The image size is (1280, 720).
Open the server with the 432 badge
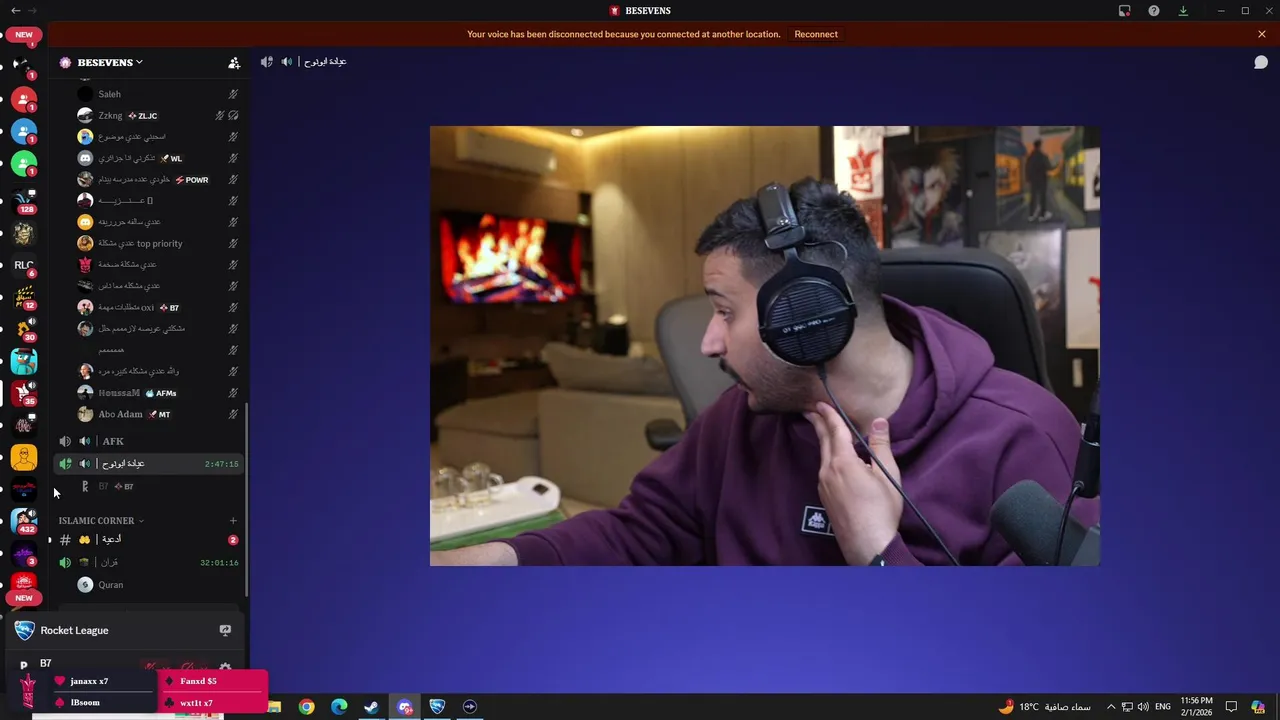[x=24, y=521]
